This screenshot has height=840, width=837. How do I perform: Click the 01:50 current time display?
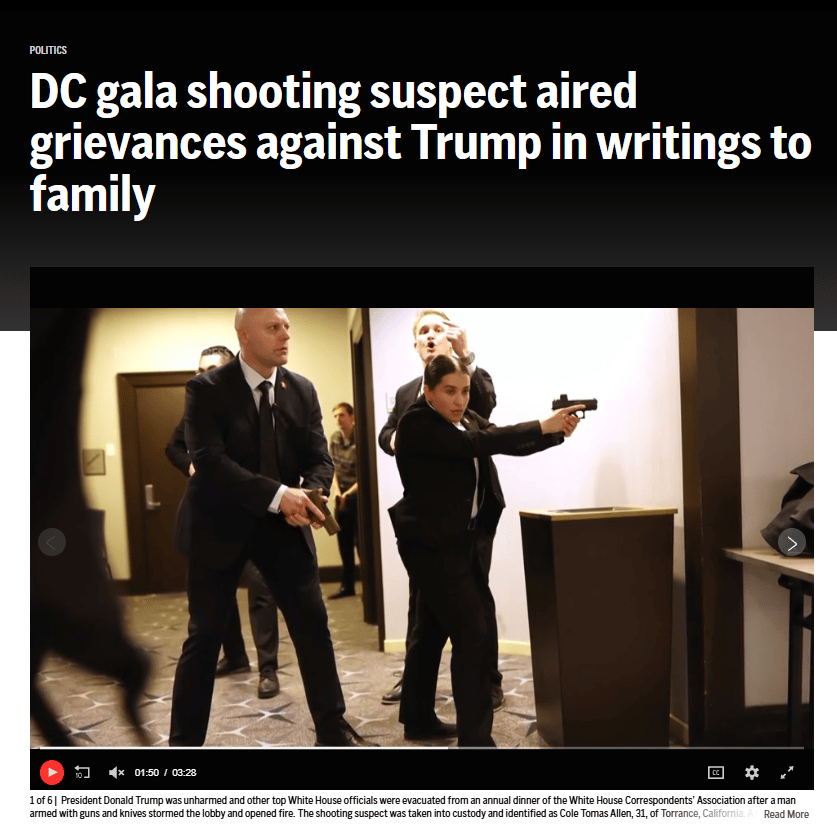coord(146,772)
